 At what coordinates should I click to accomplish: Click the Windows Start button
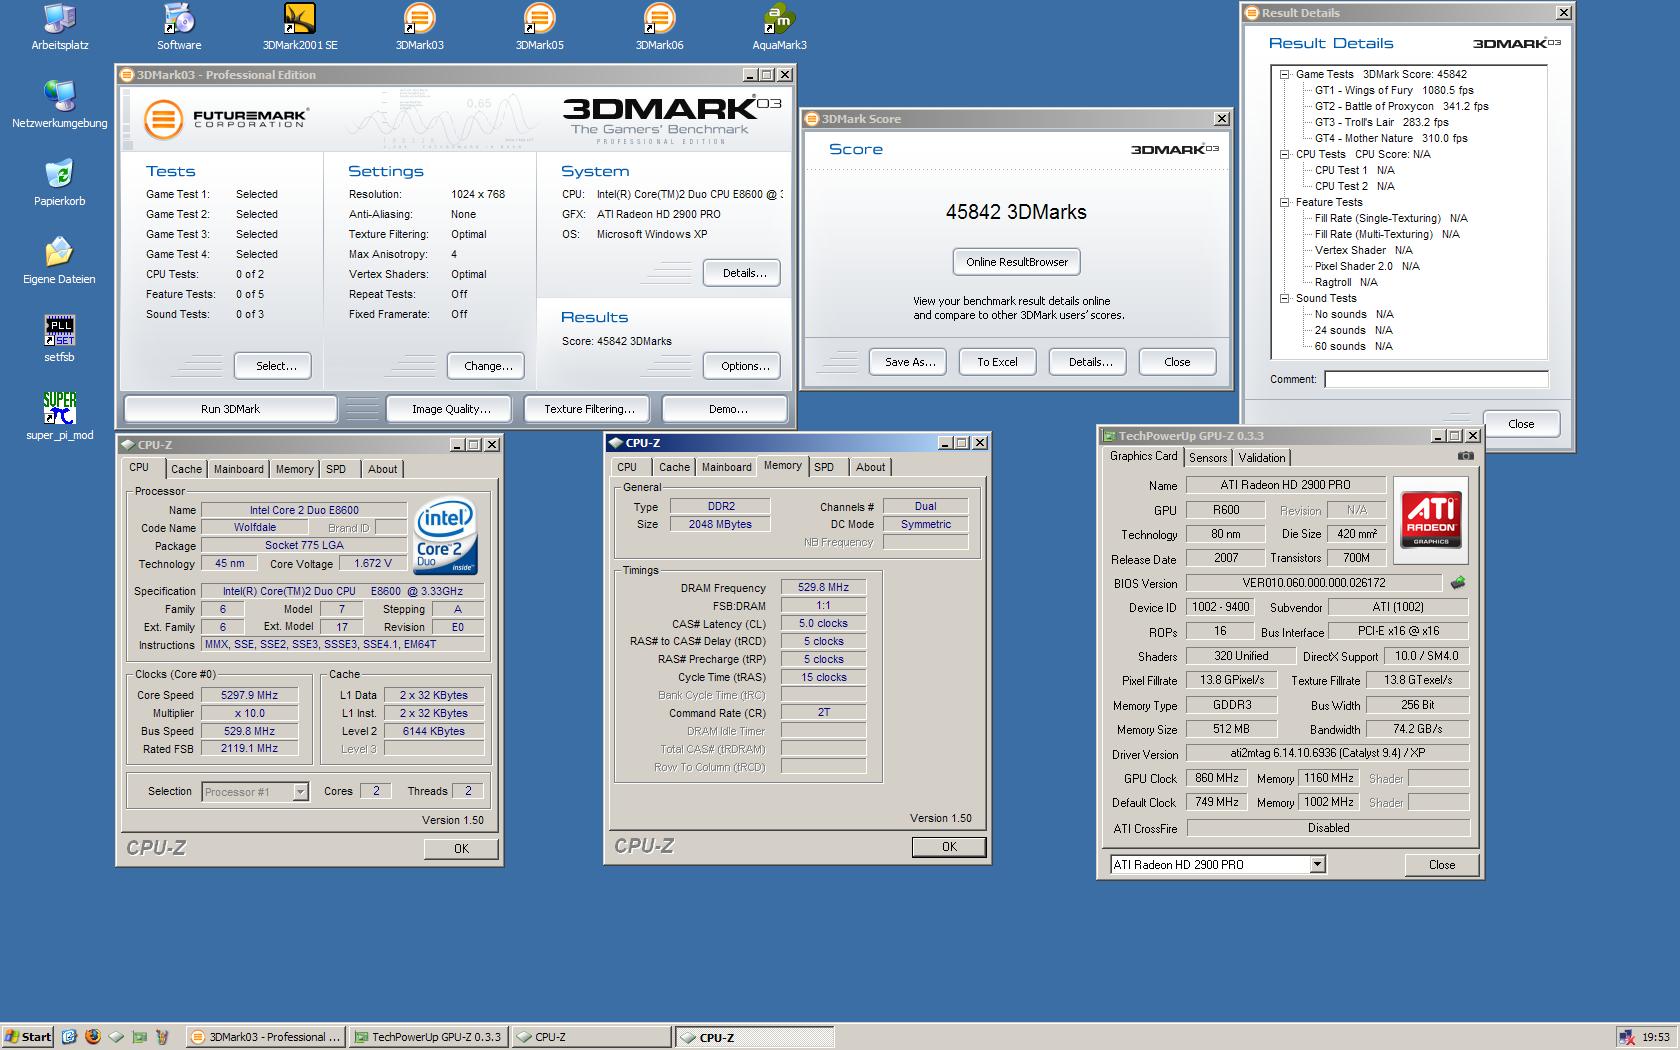tap(27, 1037)
